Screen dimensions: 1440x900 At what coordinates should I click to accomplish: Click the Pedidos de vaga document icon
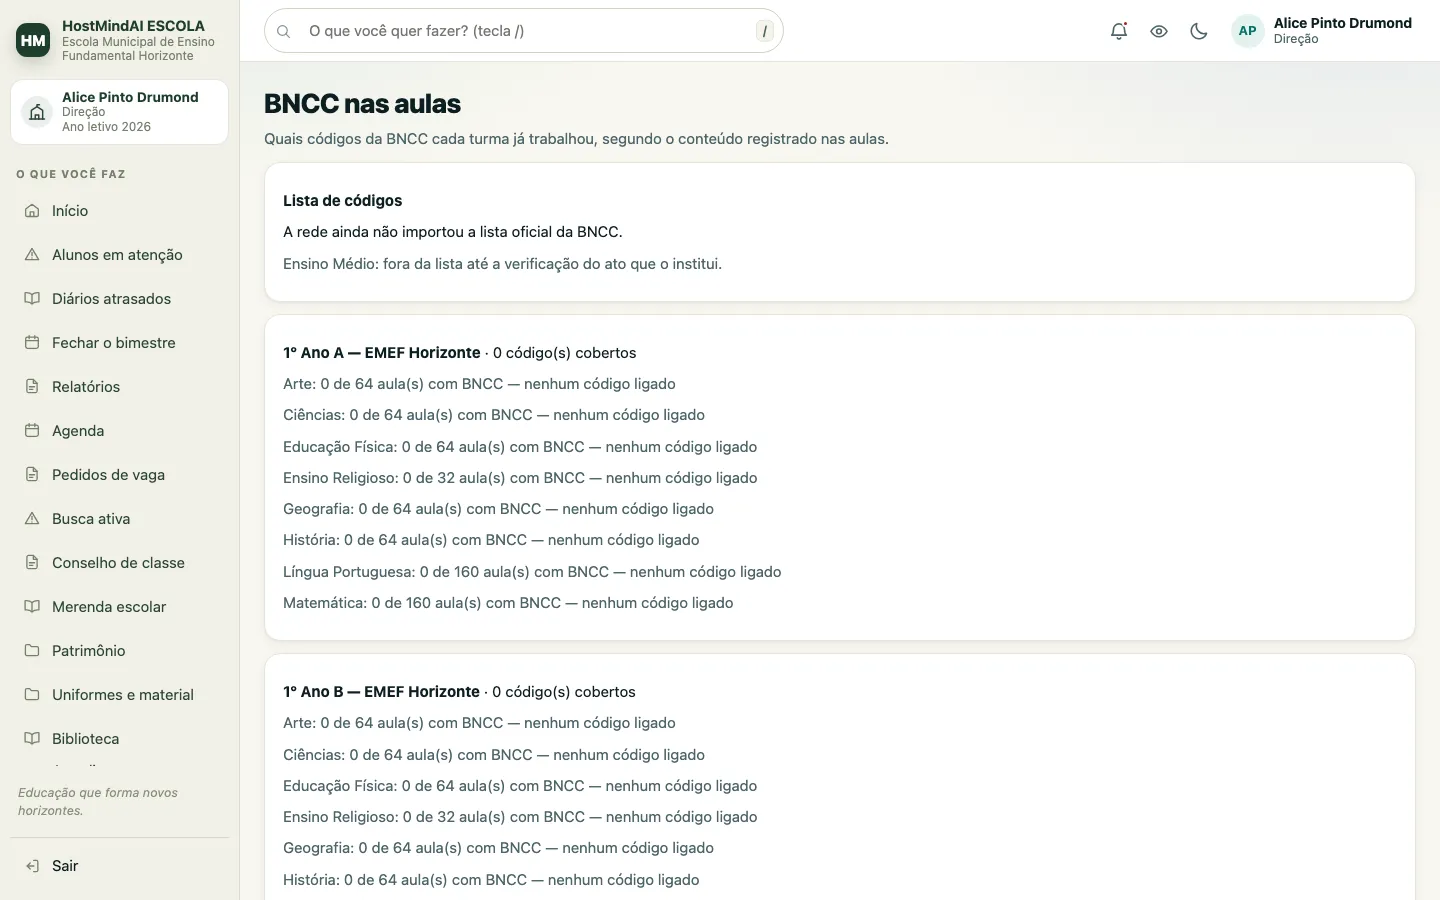pyautogui.click(x=32, y=475)
